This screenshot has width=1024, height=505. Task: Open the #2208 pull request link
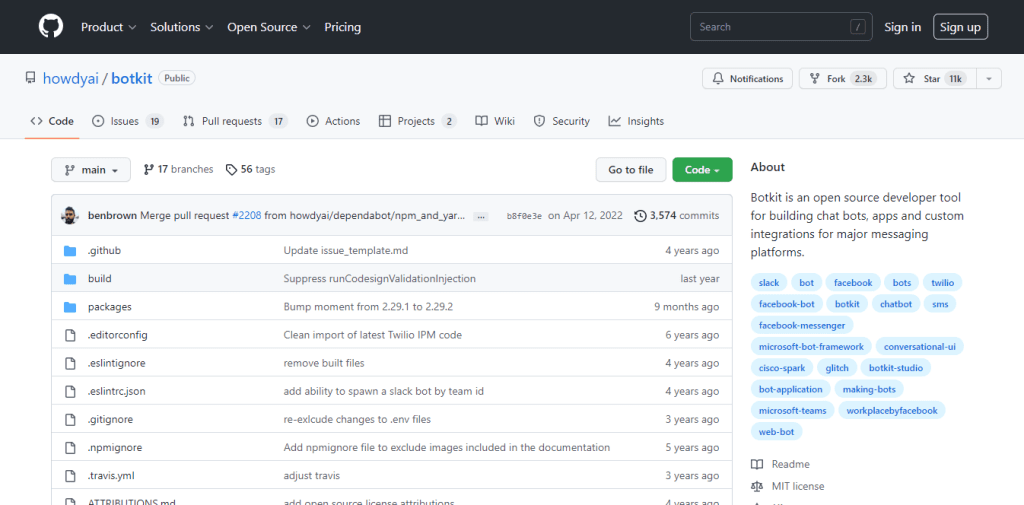tap(247, 216)
